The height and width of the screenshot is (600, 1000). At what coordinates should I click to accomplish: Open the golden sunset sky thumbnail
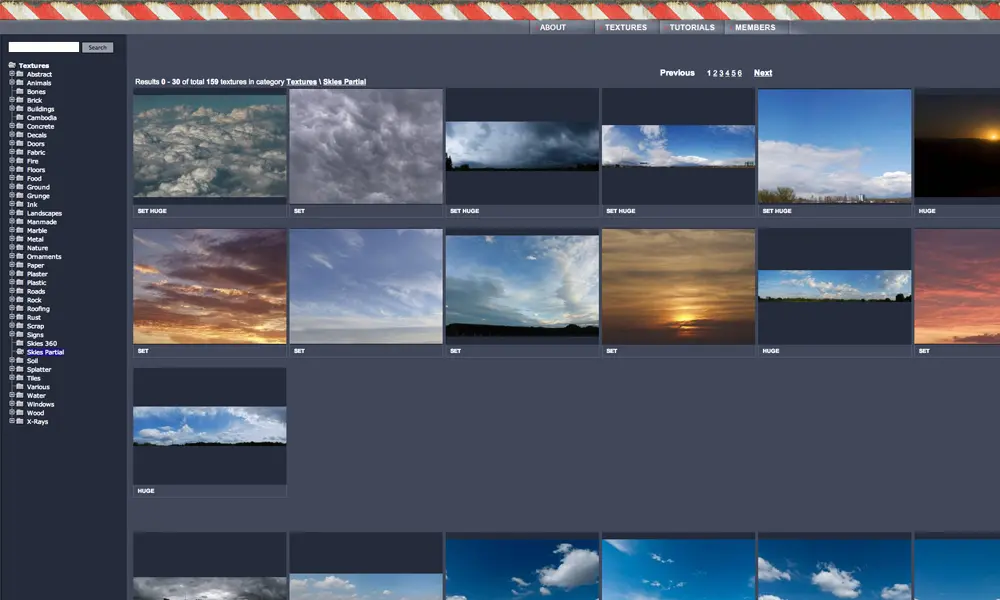(x=678, y=286)
